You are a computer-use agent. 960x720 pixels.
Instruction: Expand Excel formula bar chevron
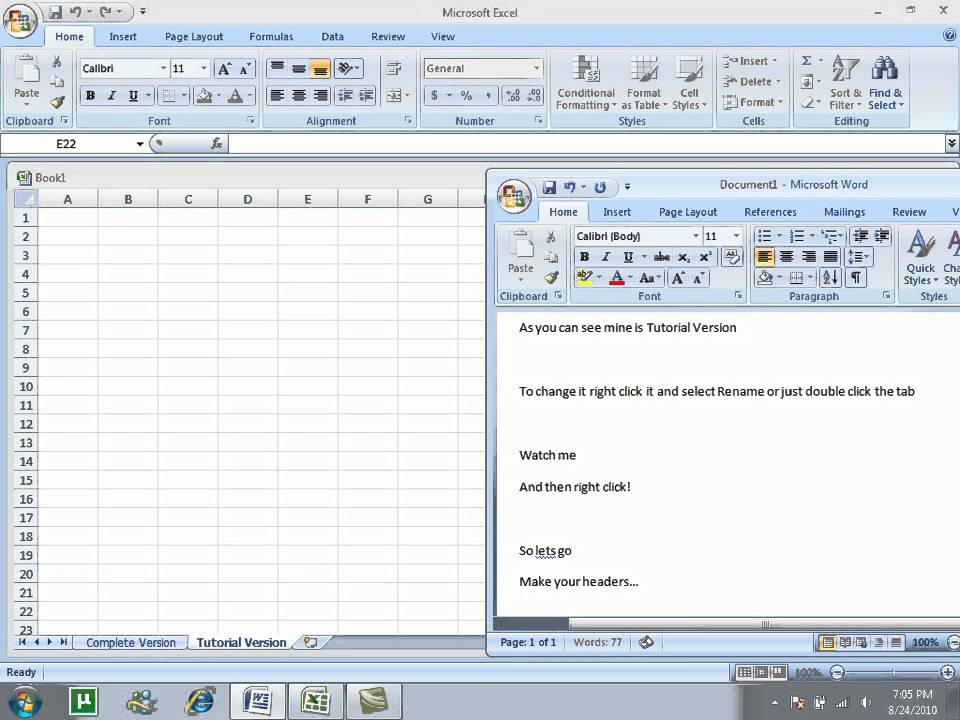point(951,143)
